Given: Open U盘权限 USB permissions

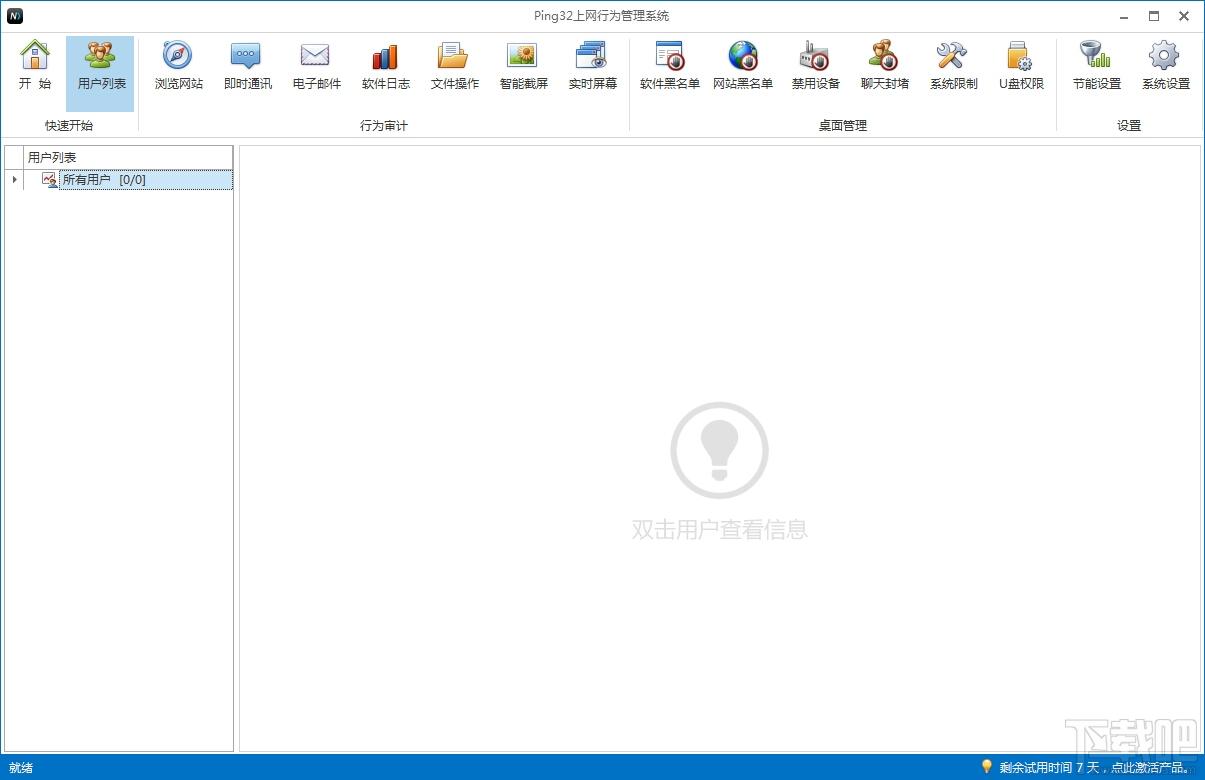Looking at the screenshot, I should pos(1021,66).
